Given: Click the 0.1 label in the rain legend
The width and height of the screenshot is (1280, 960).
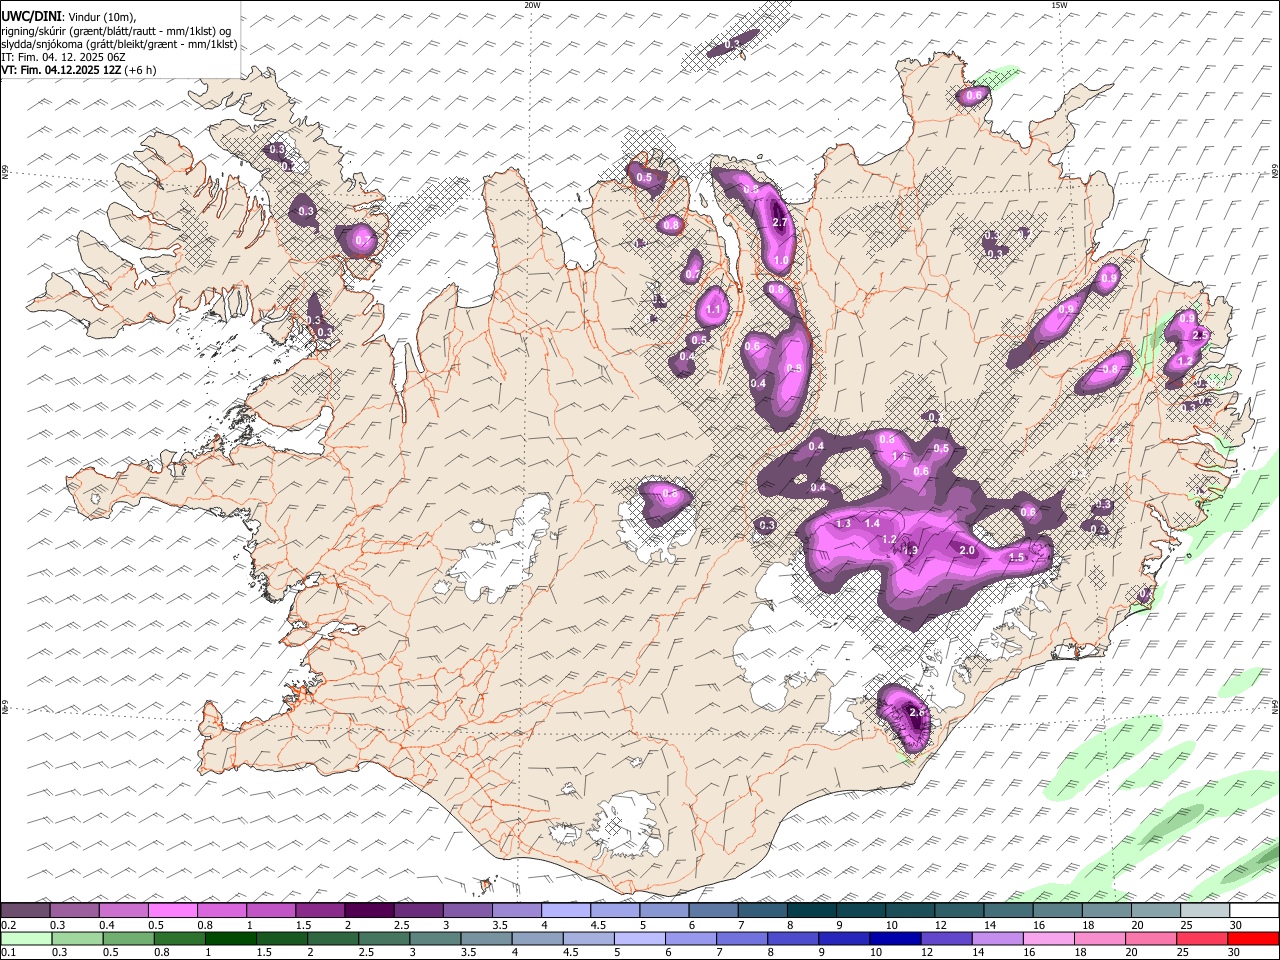Looking at the screenshot, I should 8,953.
